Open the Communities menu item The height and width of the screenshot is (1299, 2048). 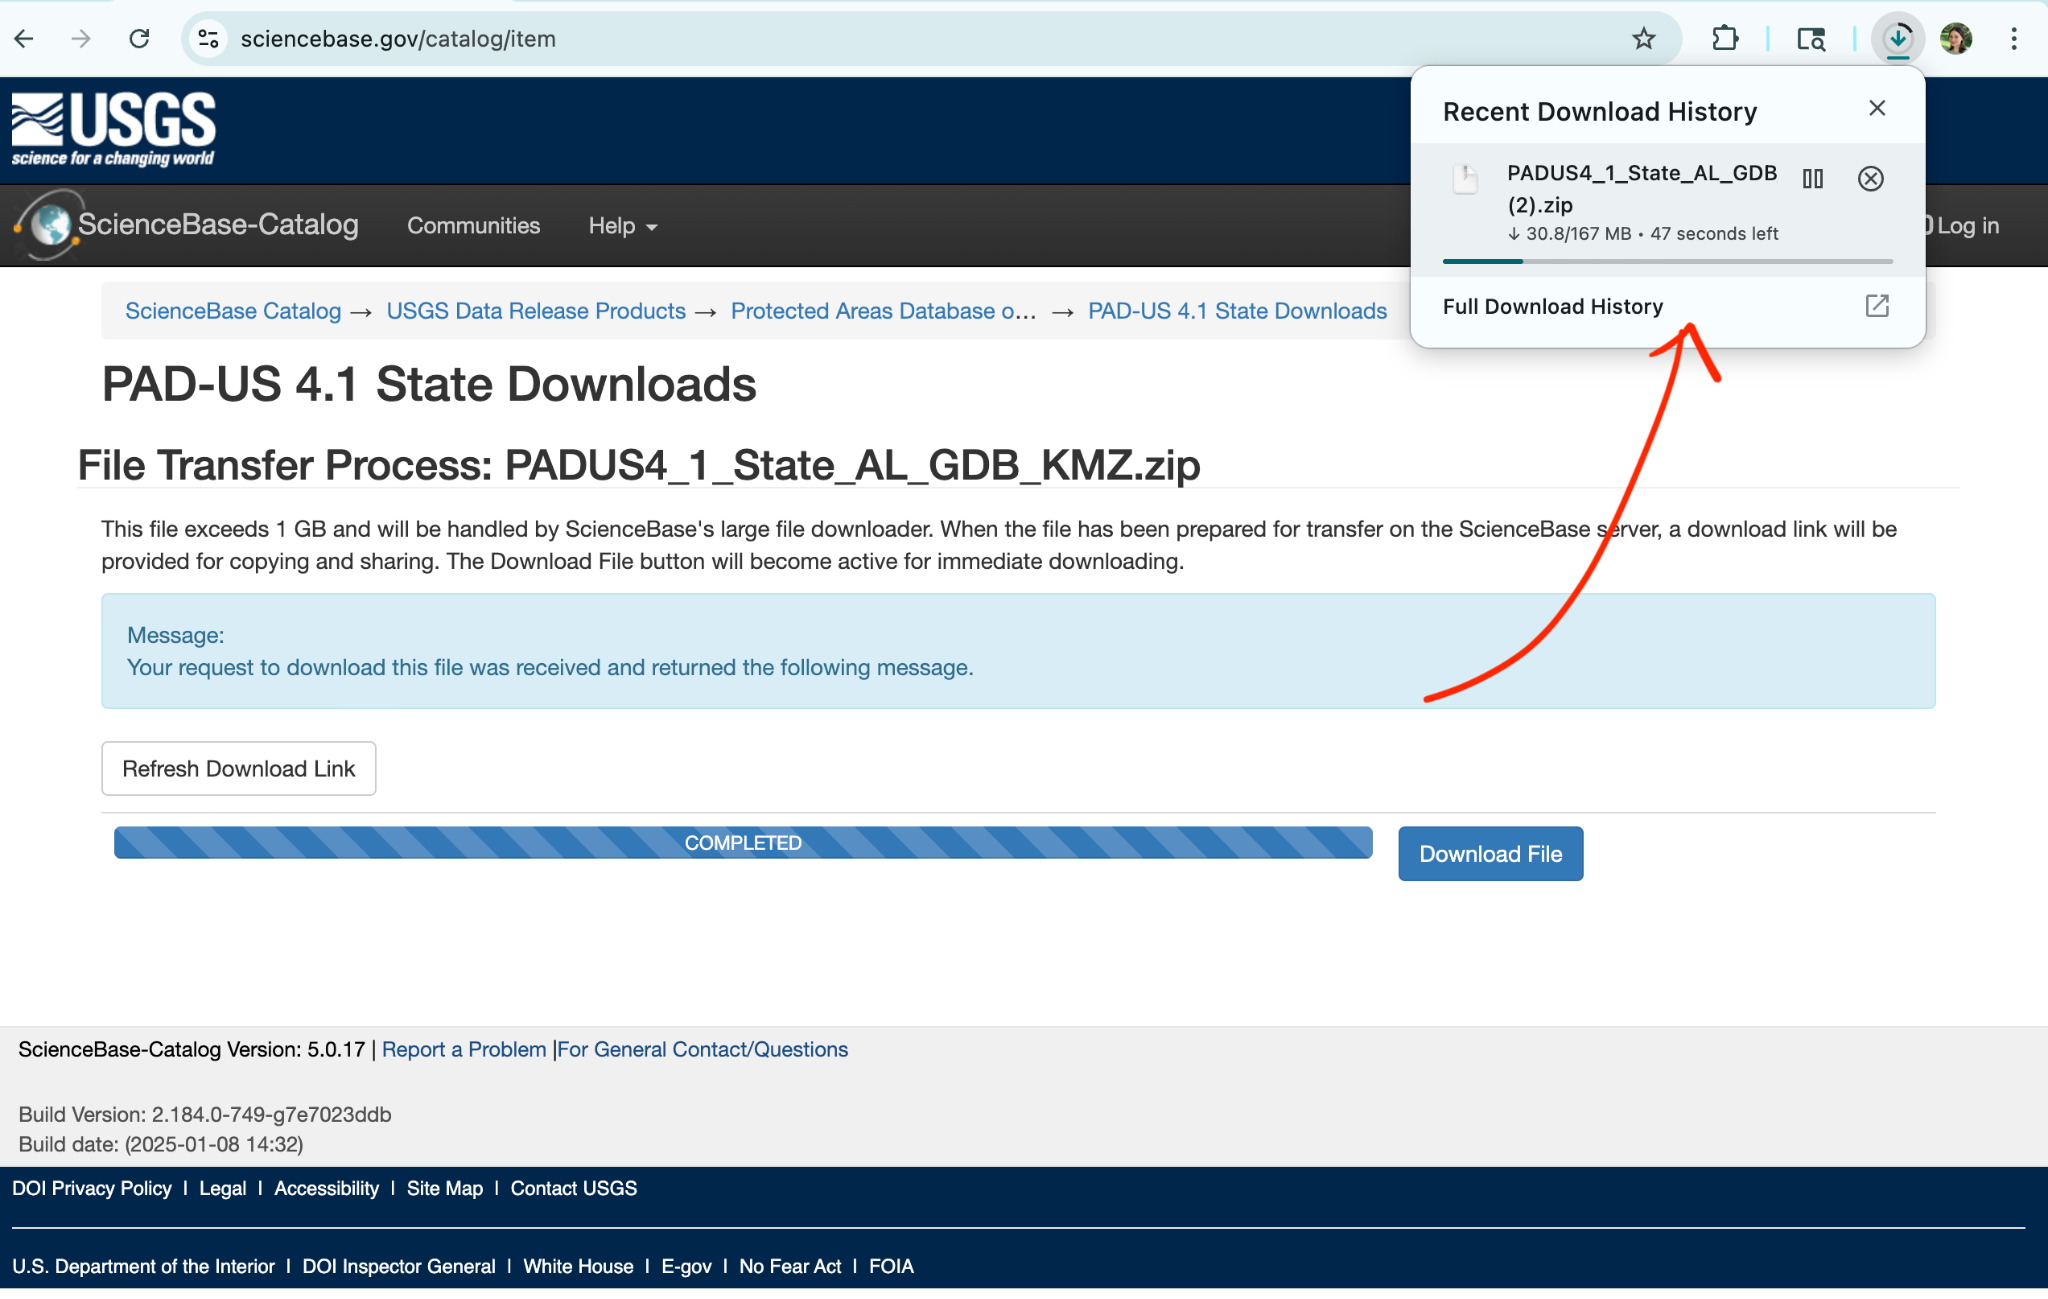coord(473,226)
